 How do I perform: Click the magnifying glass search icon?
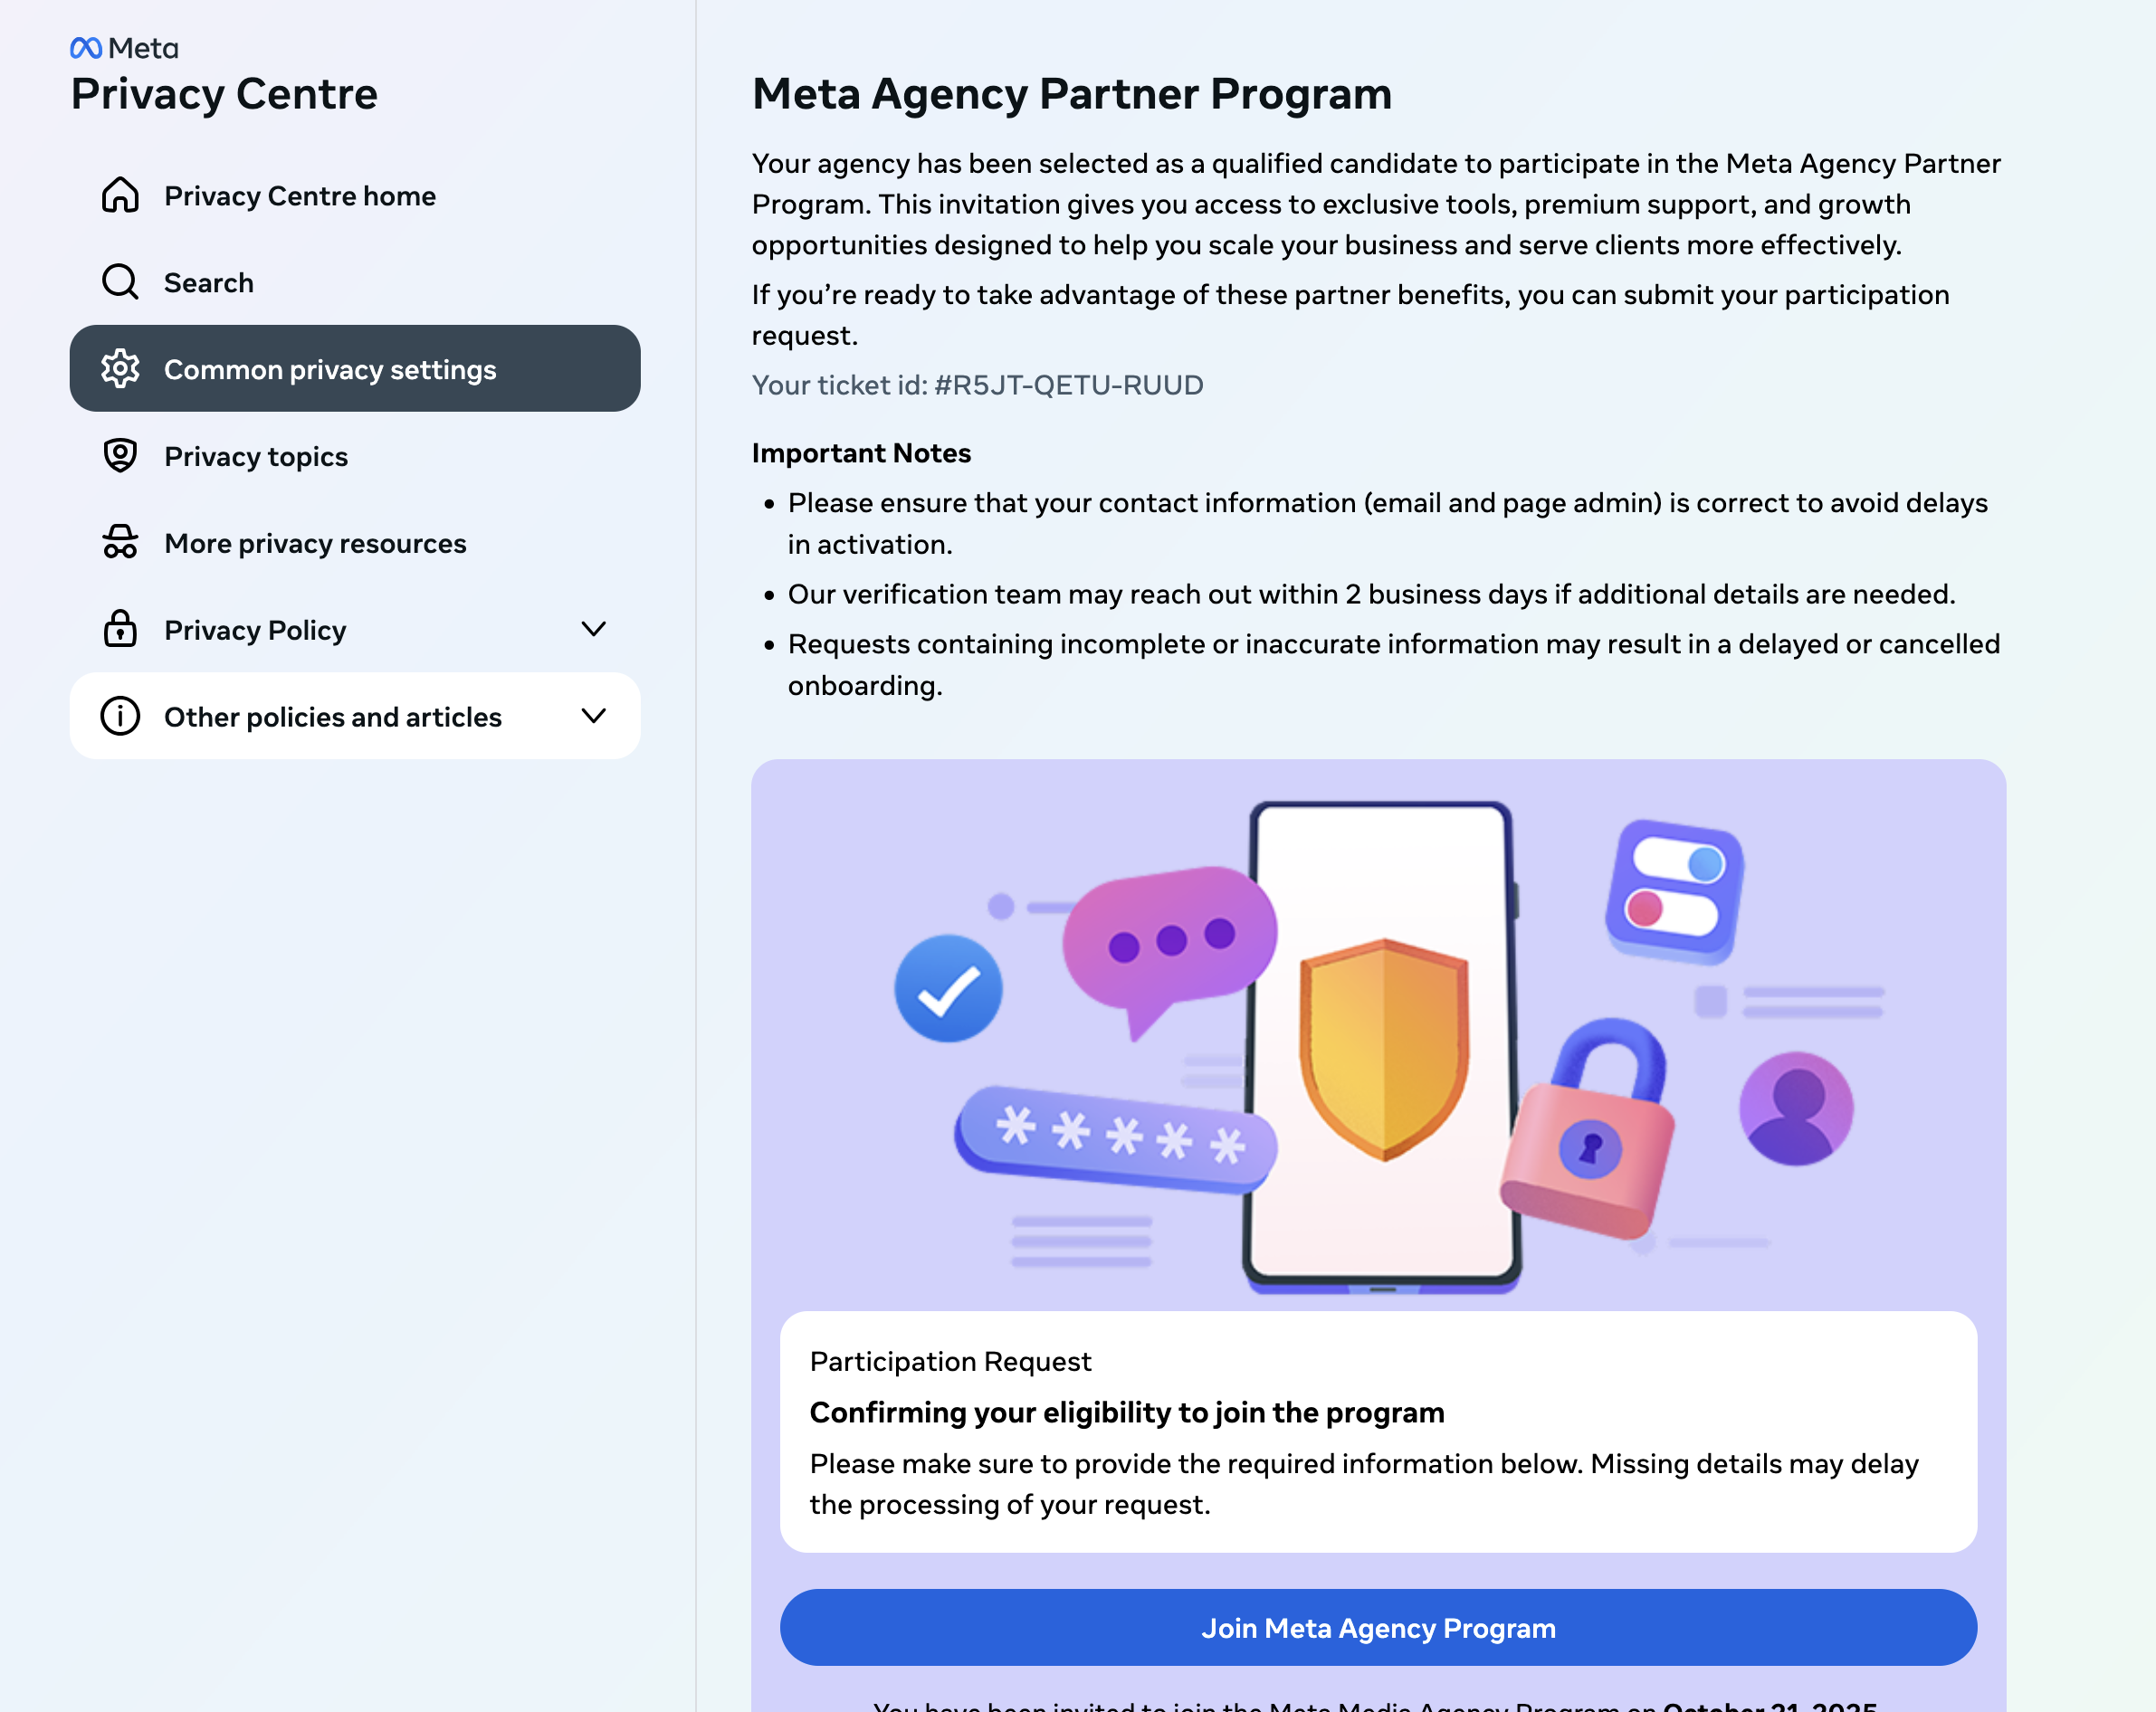[x=120, y=282]
